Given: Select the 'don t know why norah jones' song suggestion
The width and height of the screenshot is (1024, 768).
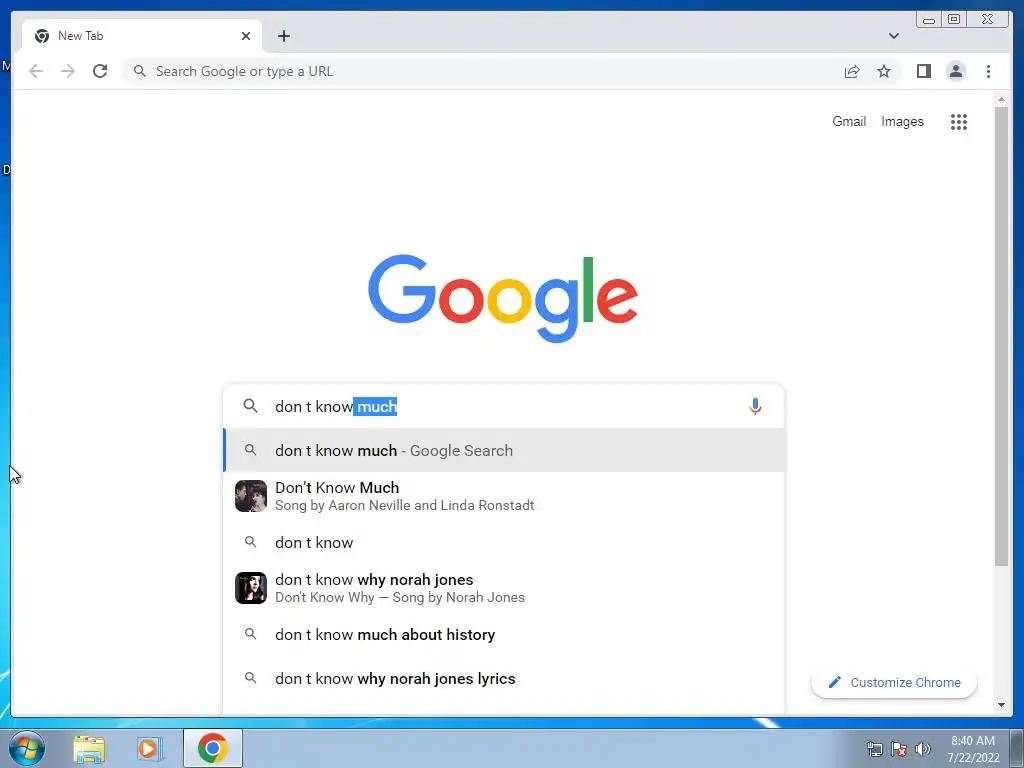Looking at the screenshot, I should coord(504,588).
